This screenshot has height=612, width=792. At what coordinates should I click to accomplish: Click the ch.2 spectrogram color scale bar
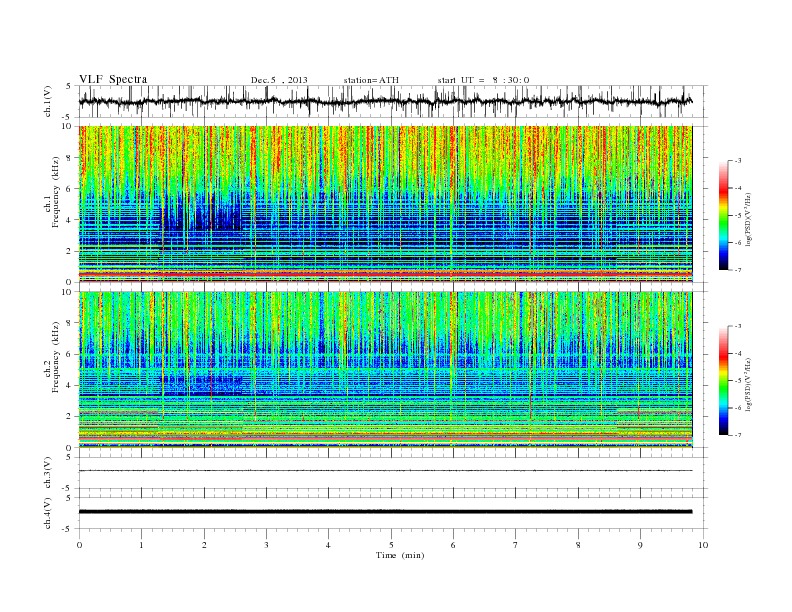coord(723,381)
